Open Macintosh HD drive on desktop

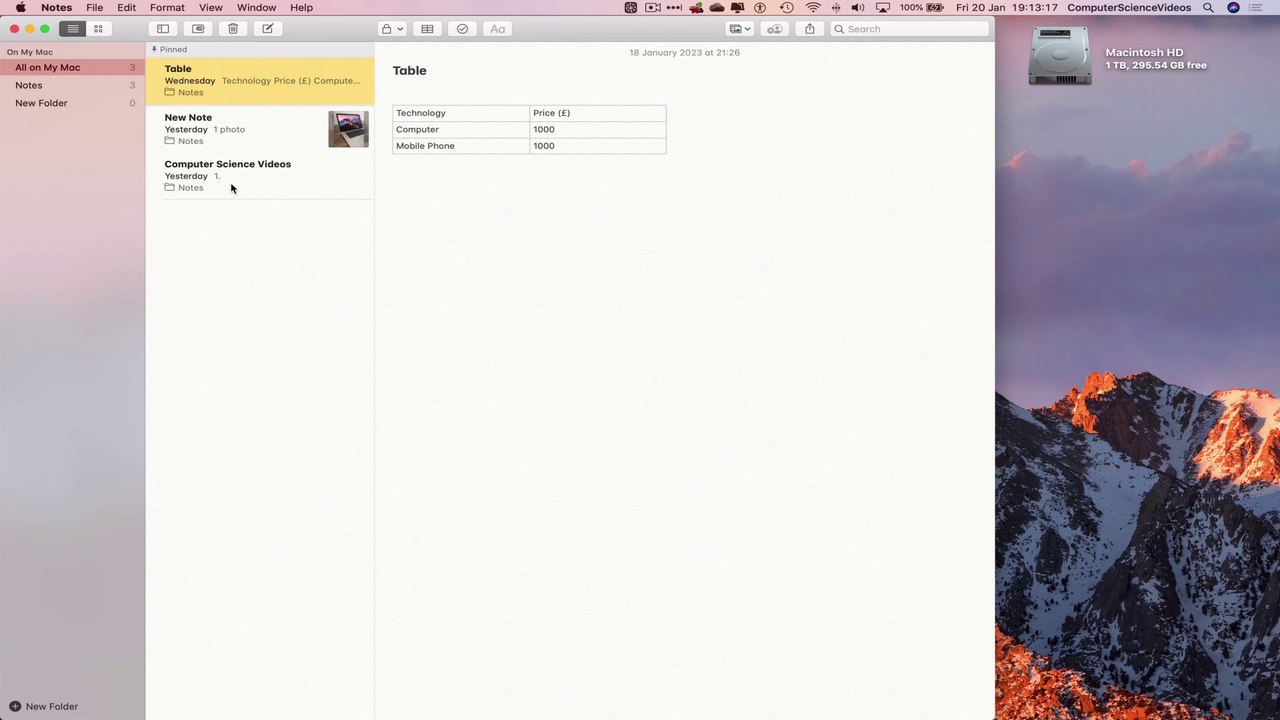pos(1059,55)
